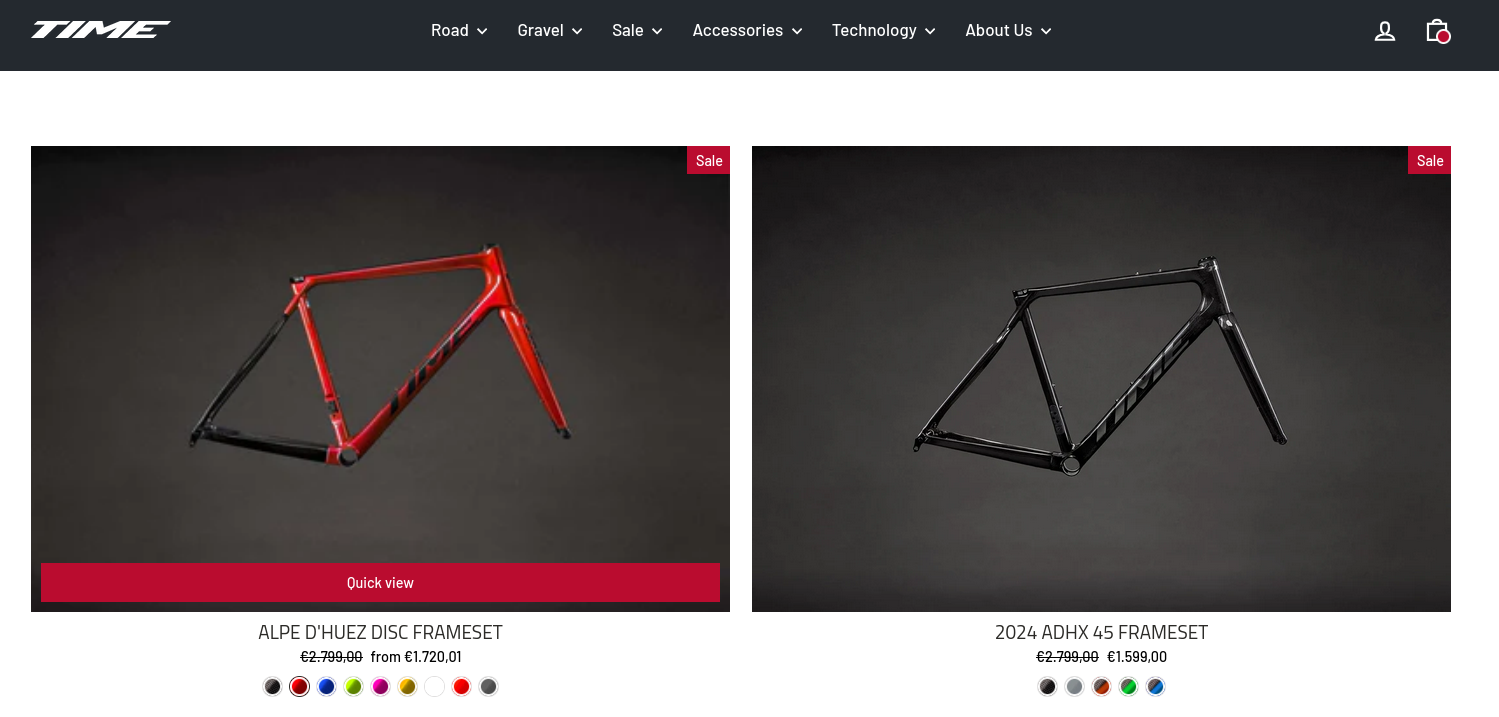Expand the Gravel dropdown menu
This screenshot has width=1499, height=717.
click(x=550, y=31)
